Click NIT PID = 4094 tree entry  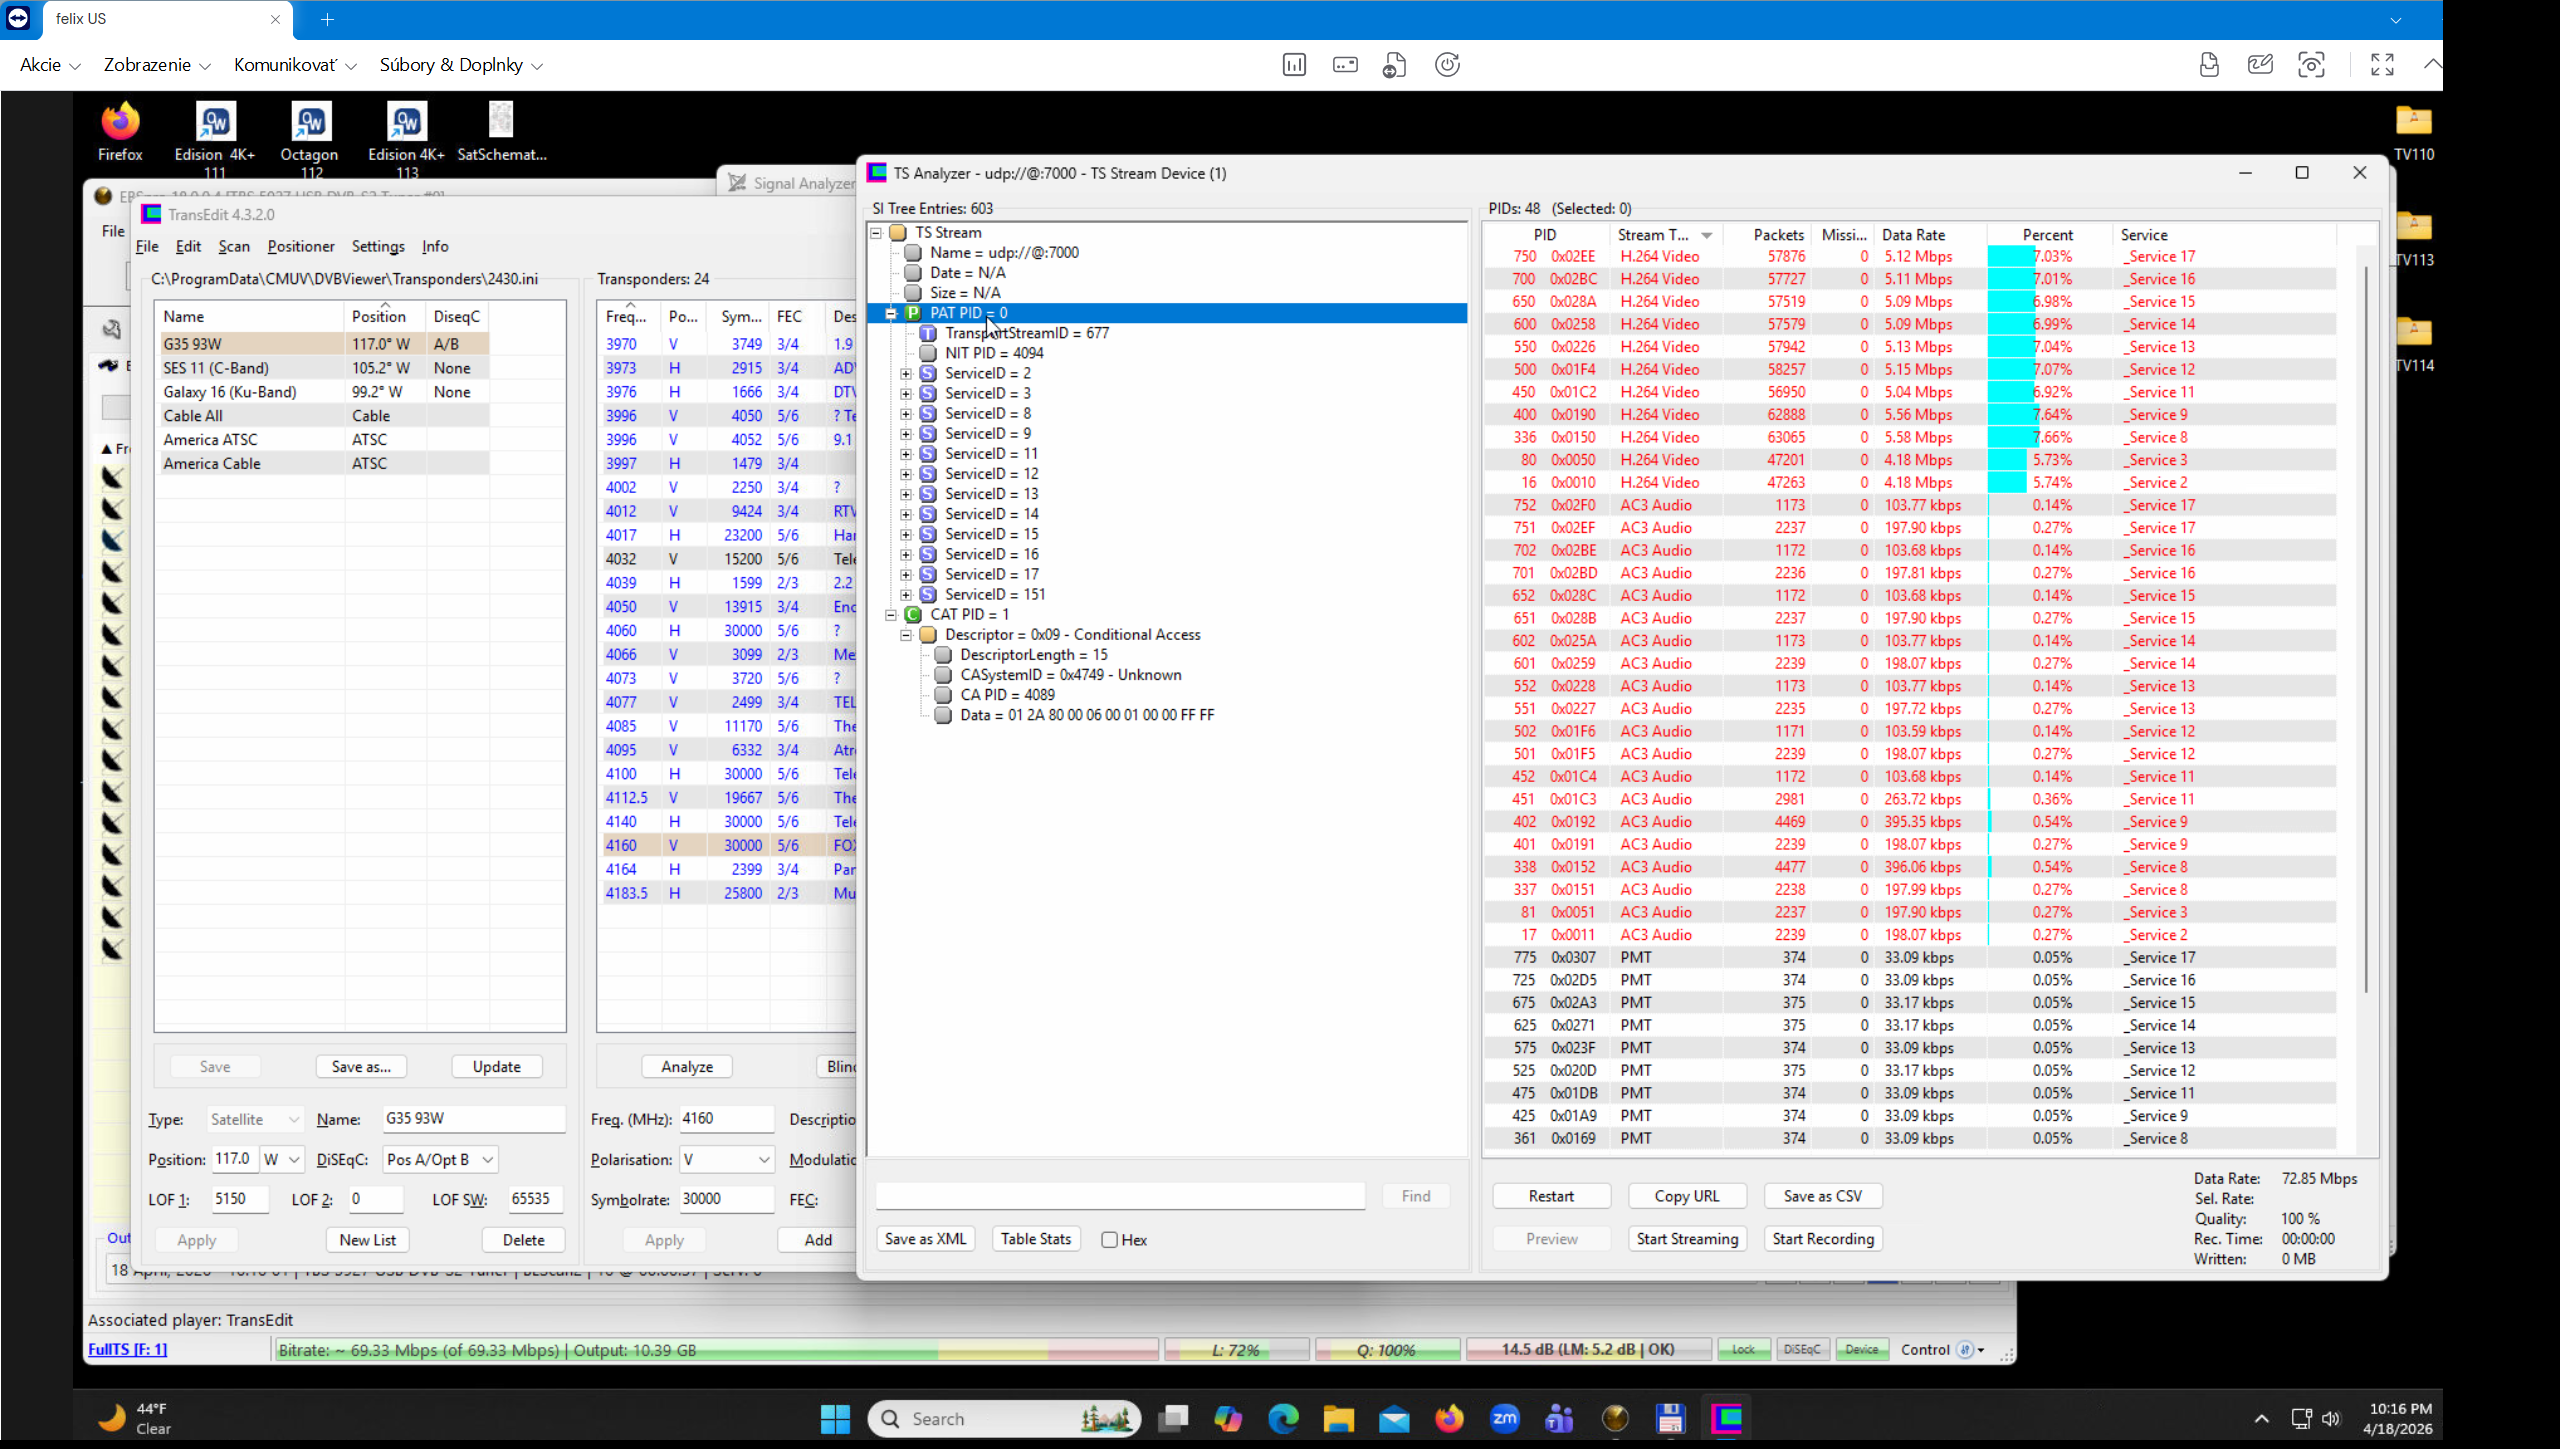994,353
